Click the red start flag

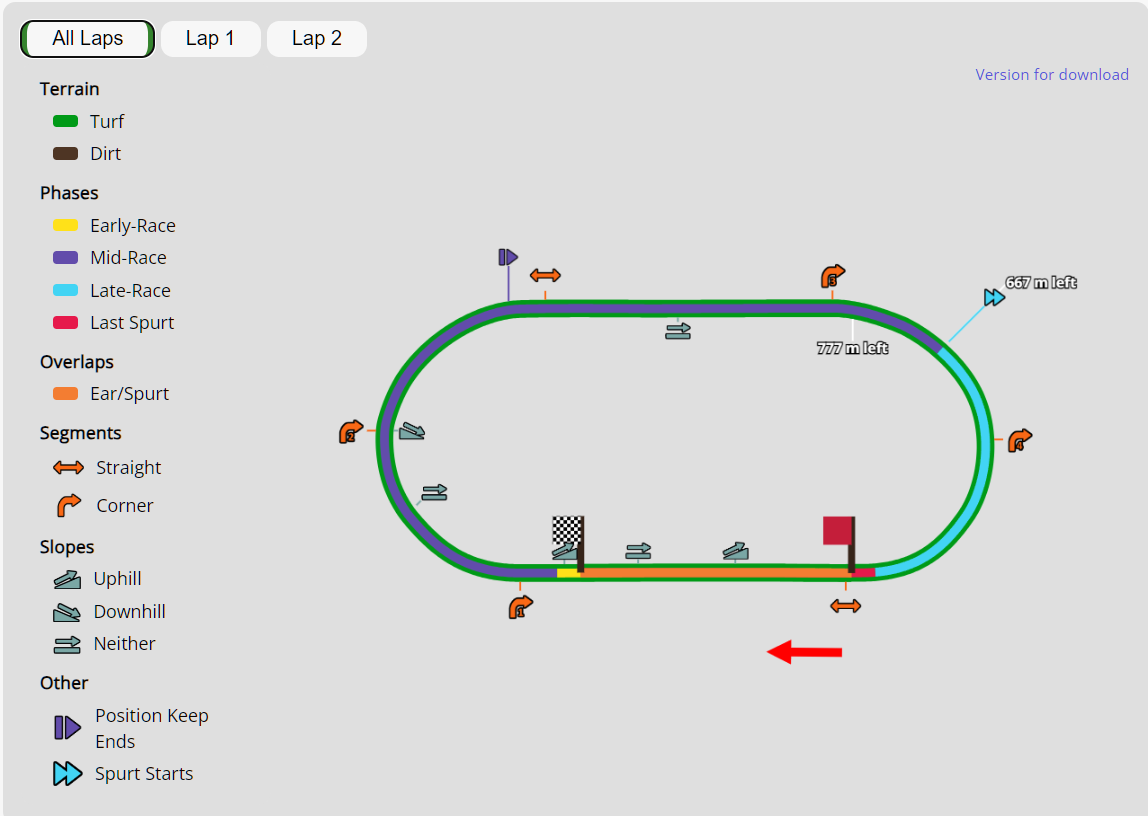[x=838, y=531]
